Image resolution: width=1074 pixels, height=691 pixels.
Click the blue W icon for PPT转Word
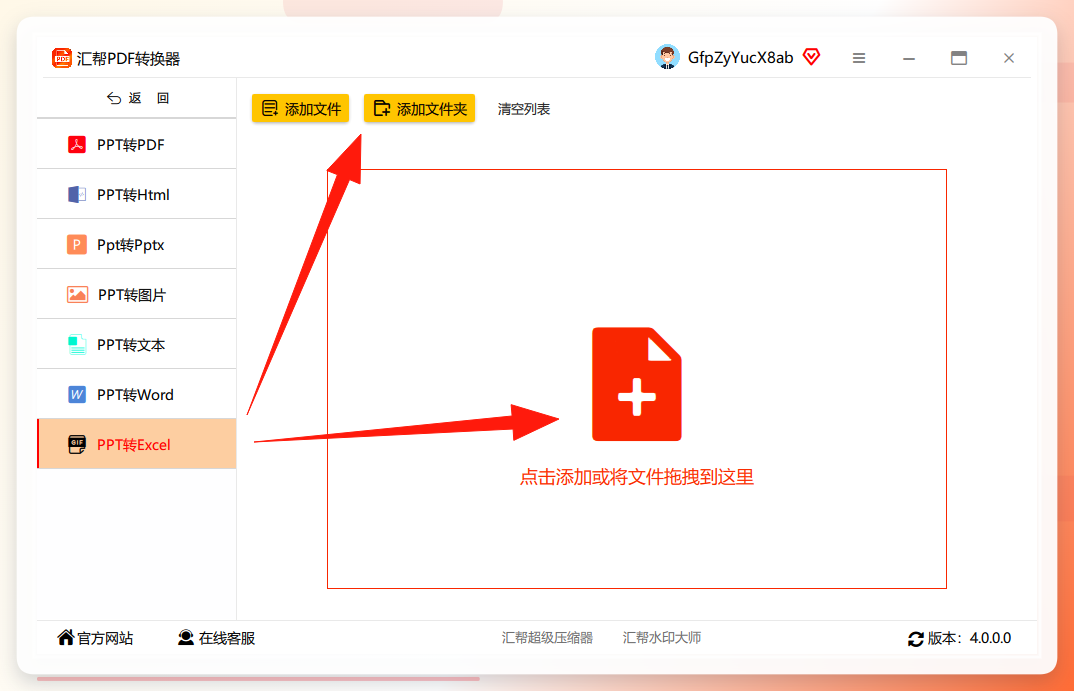click(x=77, y=394)
